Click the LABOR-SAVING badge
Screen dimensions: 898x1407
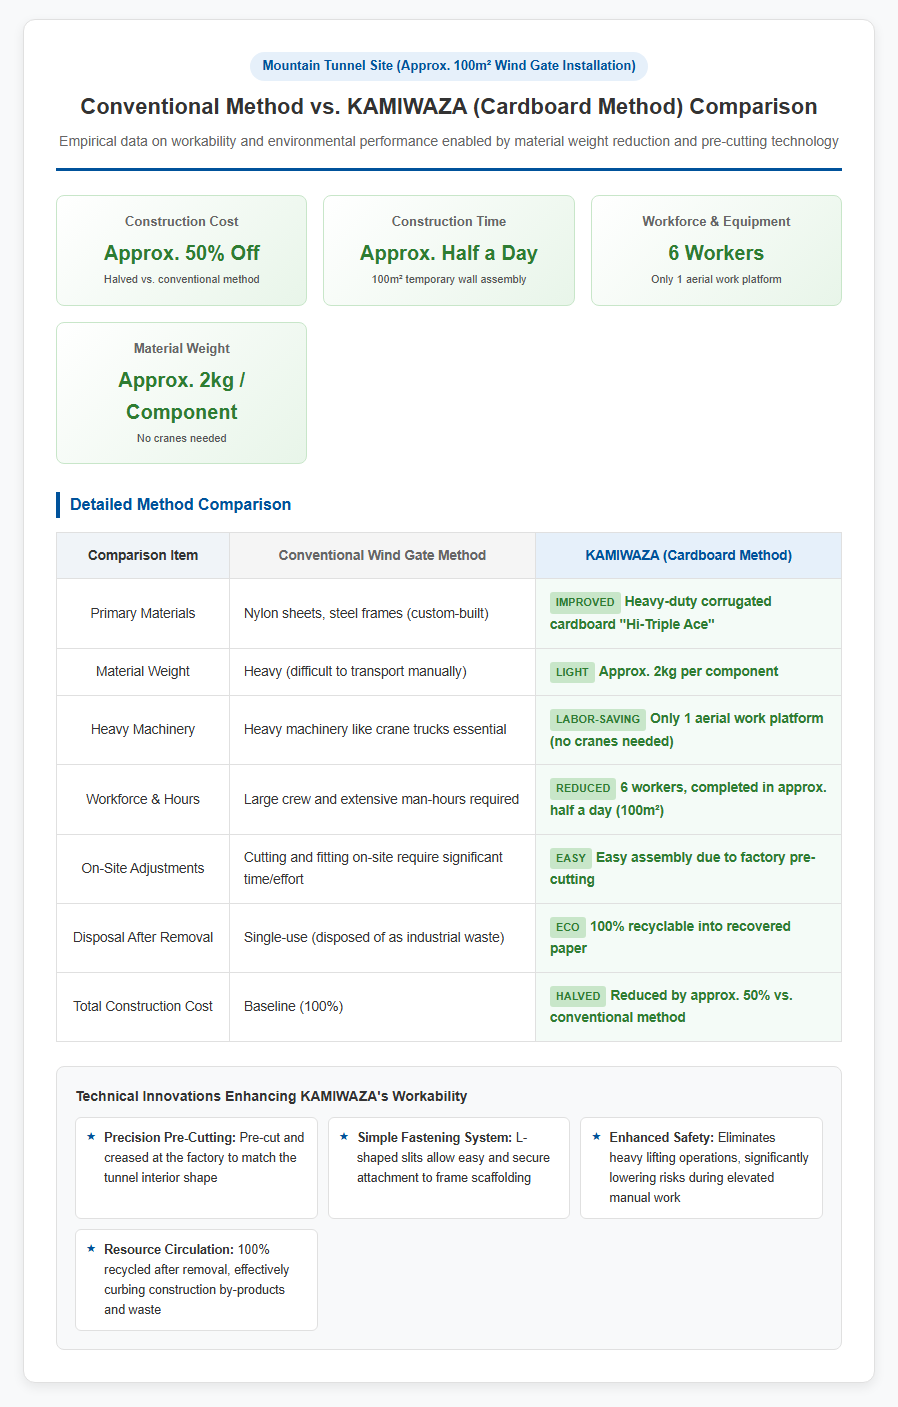598,719
